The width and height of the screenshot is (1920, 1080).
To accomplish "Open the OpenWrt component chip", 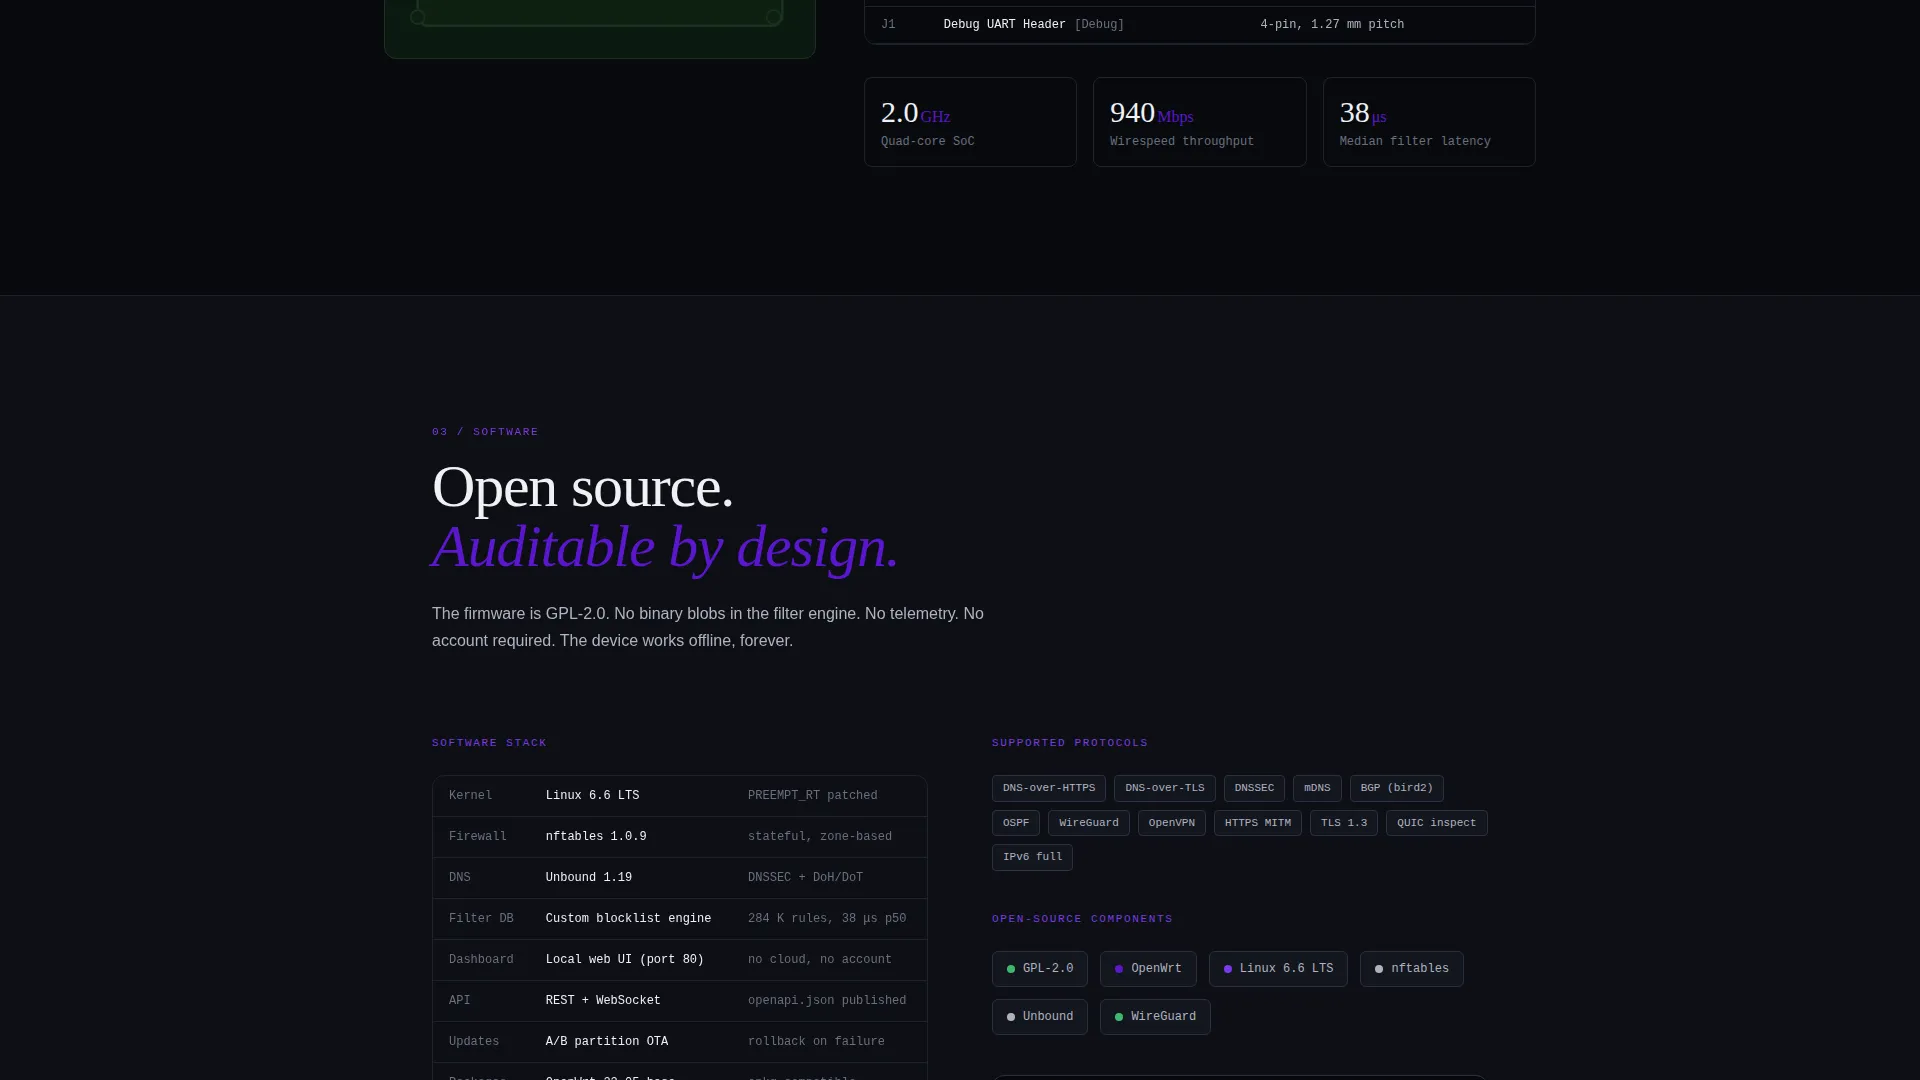I will 1148,969.
